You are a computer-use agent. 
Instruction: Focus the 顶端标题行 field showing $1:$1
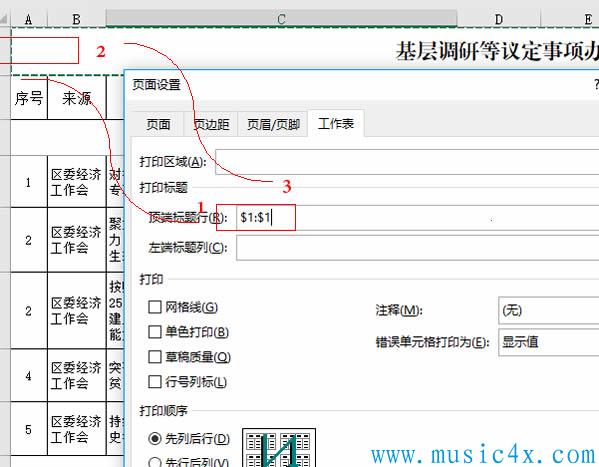417,218
